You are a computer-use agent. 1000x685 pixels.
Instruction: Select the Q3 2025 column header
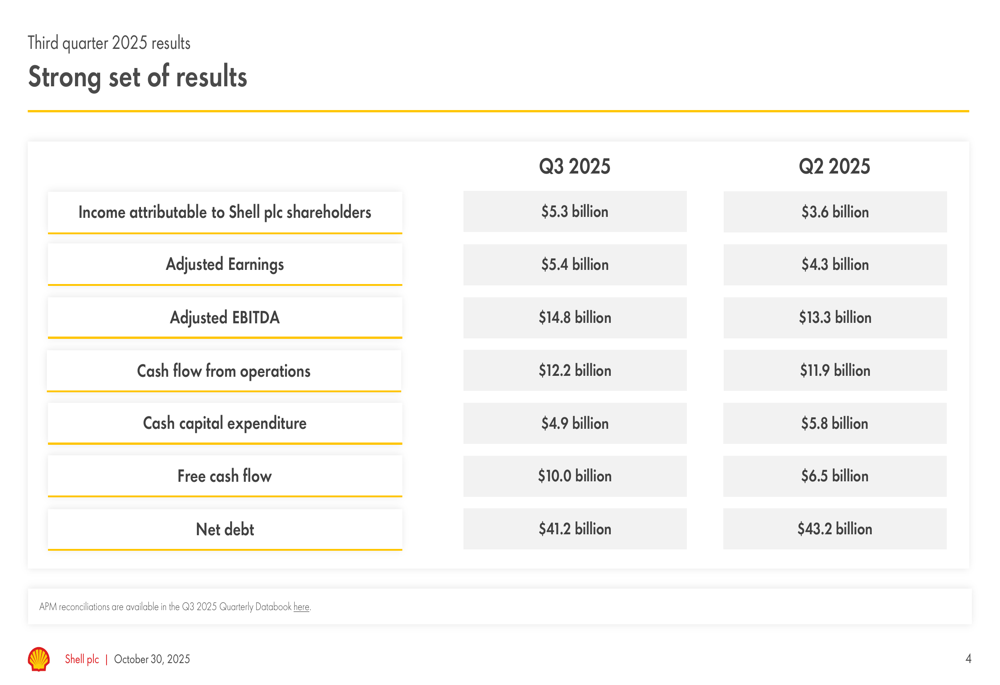574,167
